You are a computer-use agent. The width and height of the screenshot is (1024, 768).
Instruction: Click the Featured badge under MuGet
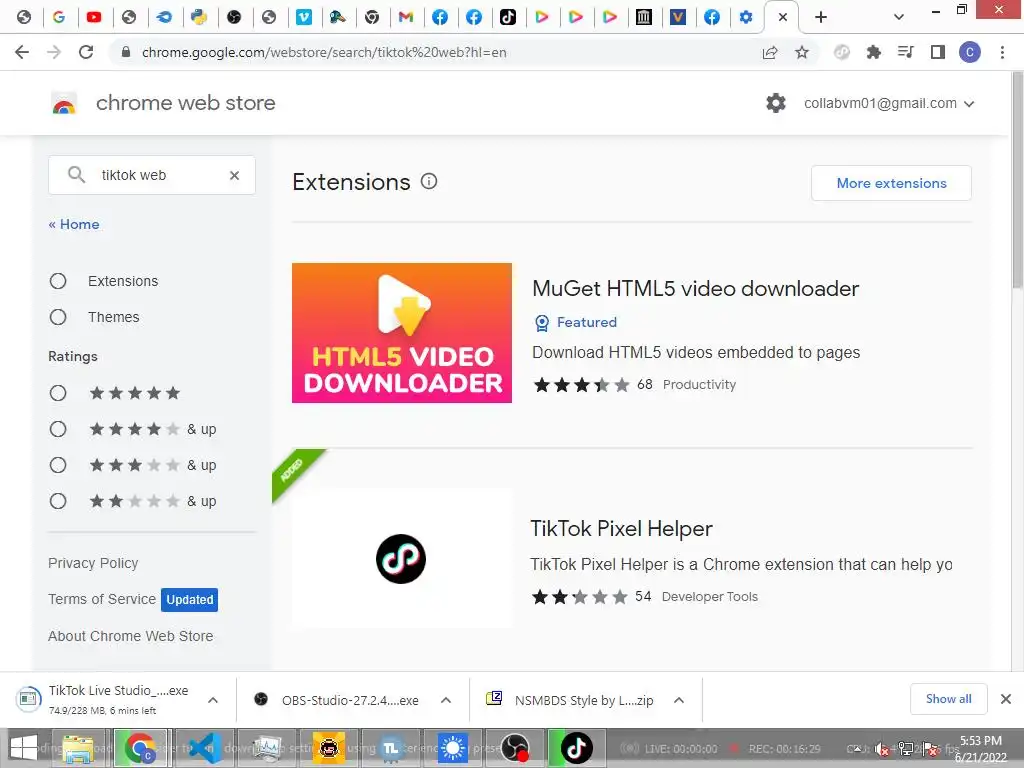[x=576, y=323]
